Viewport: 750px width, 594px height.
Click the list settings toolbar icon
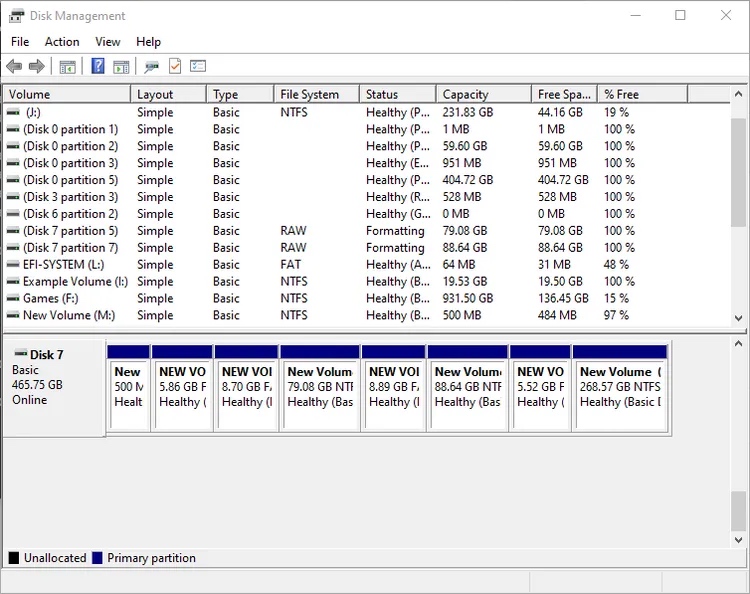tap(198, 66)
